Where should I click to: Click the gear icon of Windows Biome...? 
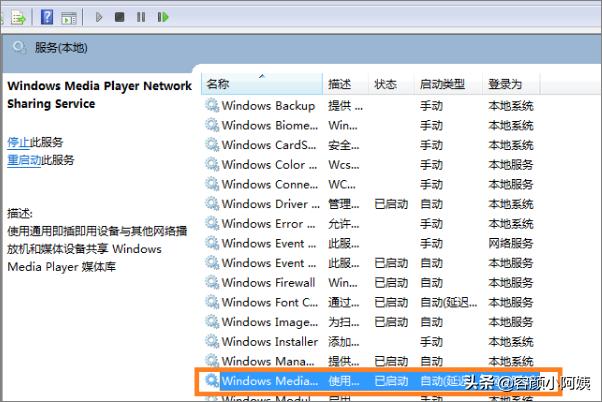pos(212,125)
